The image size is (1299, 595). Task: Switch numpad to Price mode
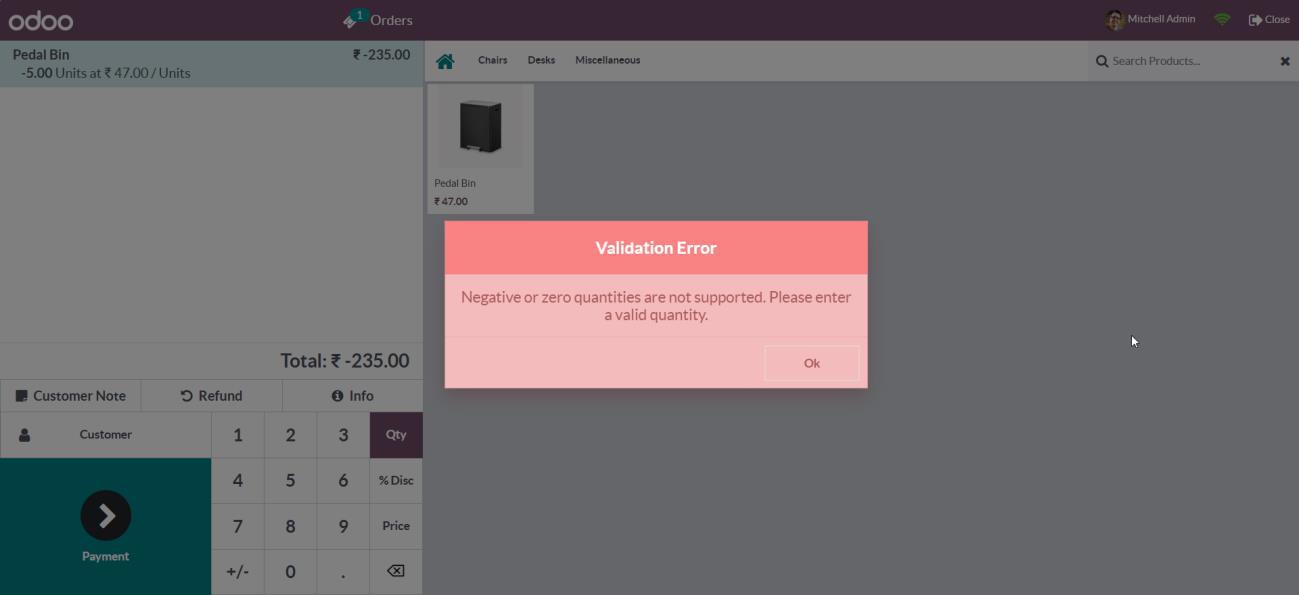[x=396, y=526]
